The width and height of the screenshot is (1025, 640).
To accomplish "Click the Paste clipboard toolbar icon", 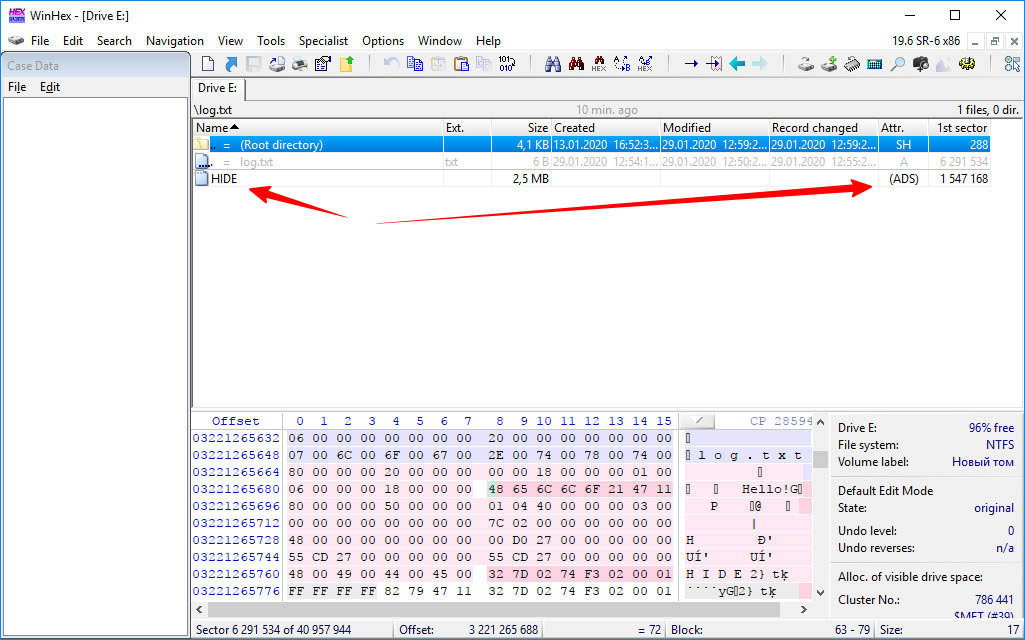I will (462, 63).
